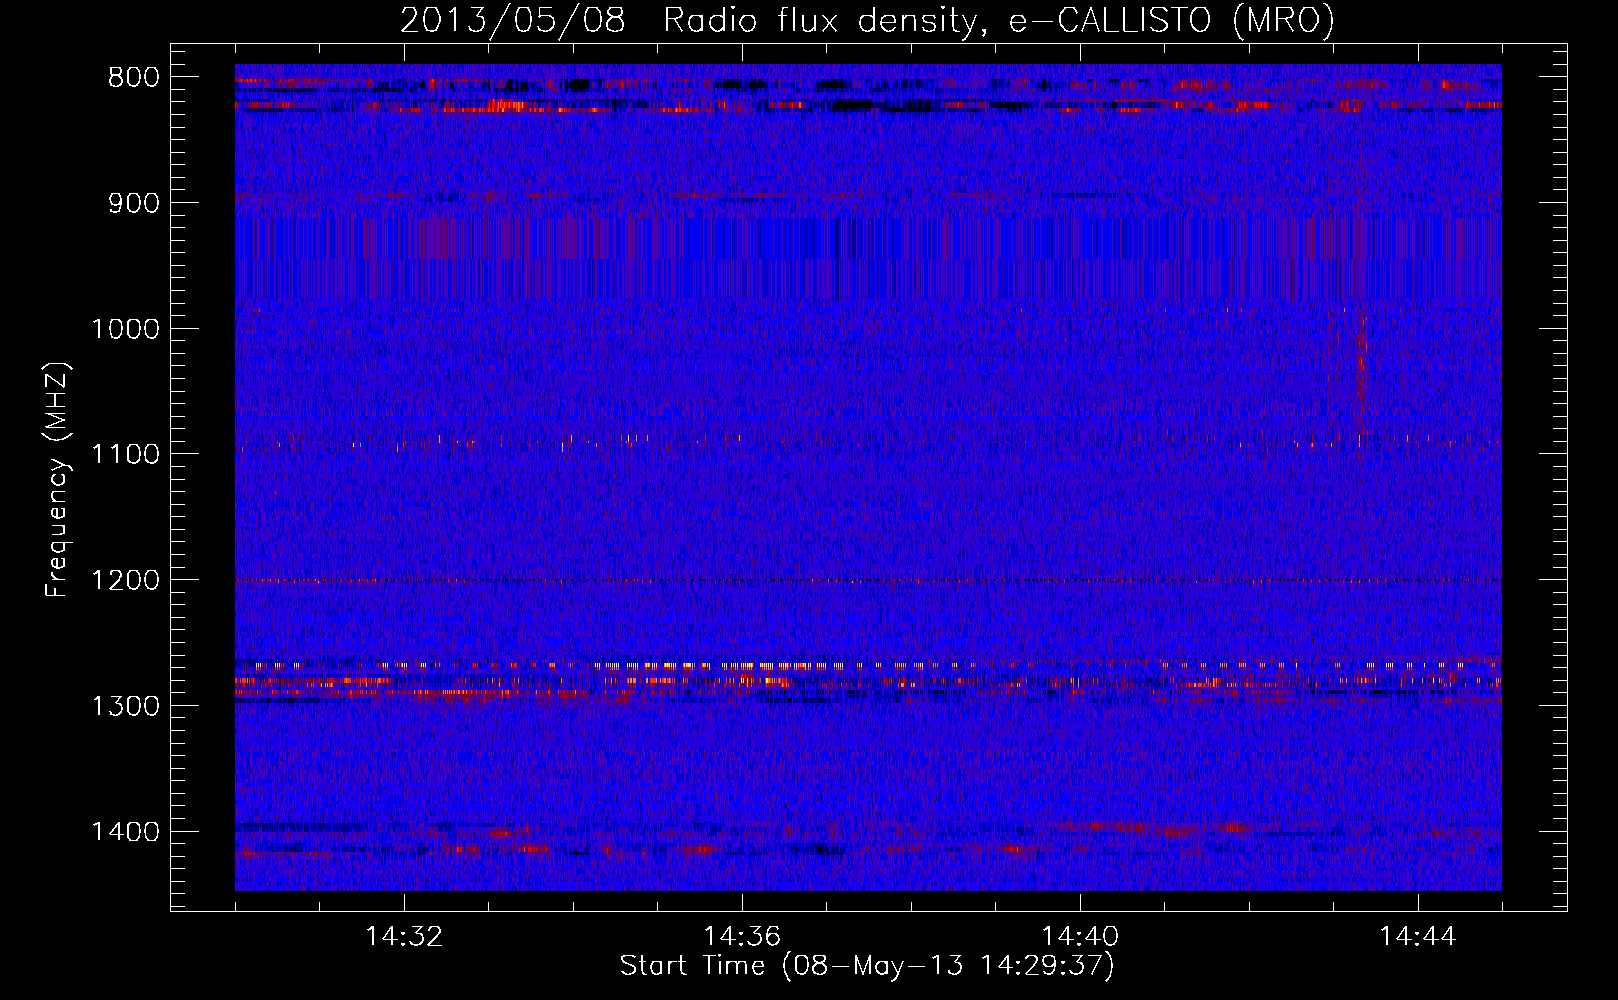Click the plot title "Radio flux density, e-CALLISTO (MRO)"
The width and height of the screenshot is (1618, 1000).
coord(999,20)
